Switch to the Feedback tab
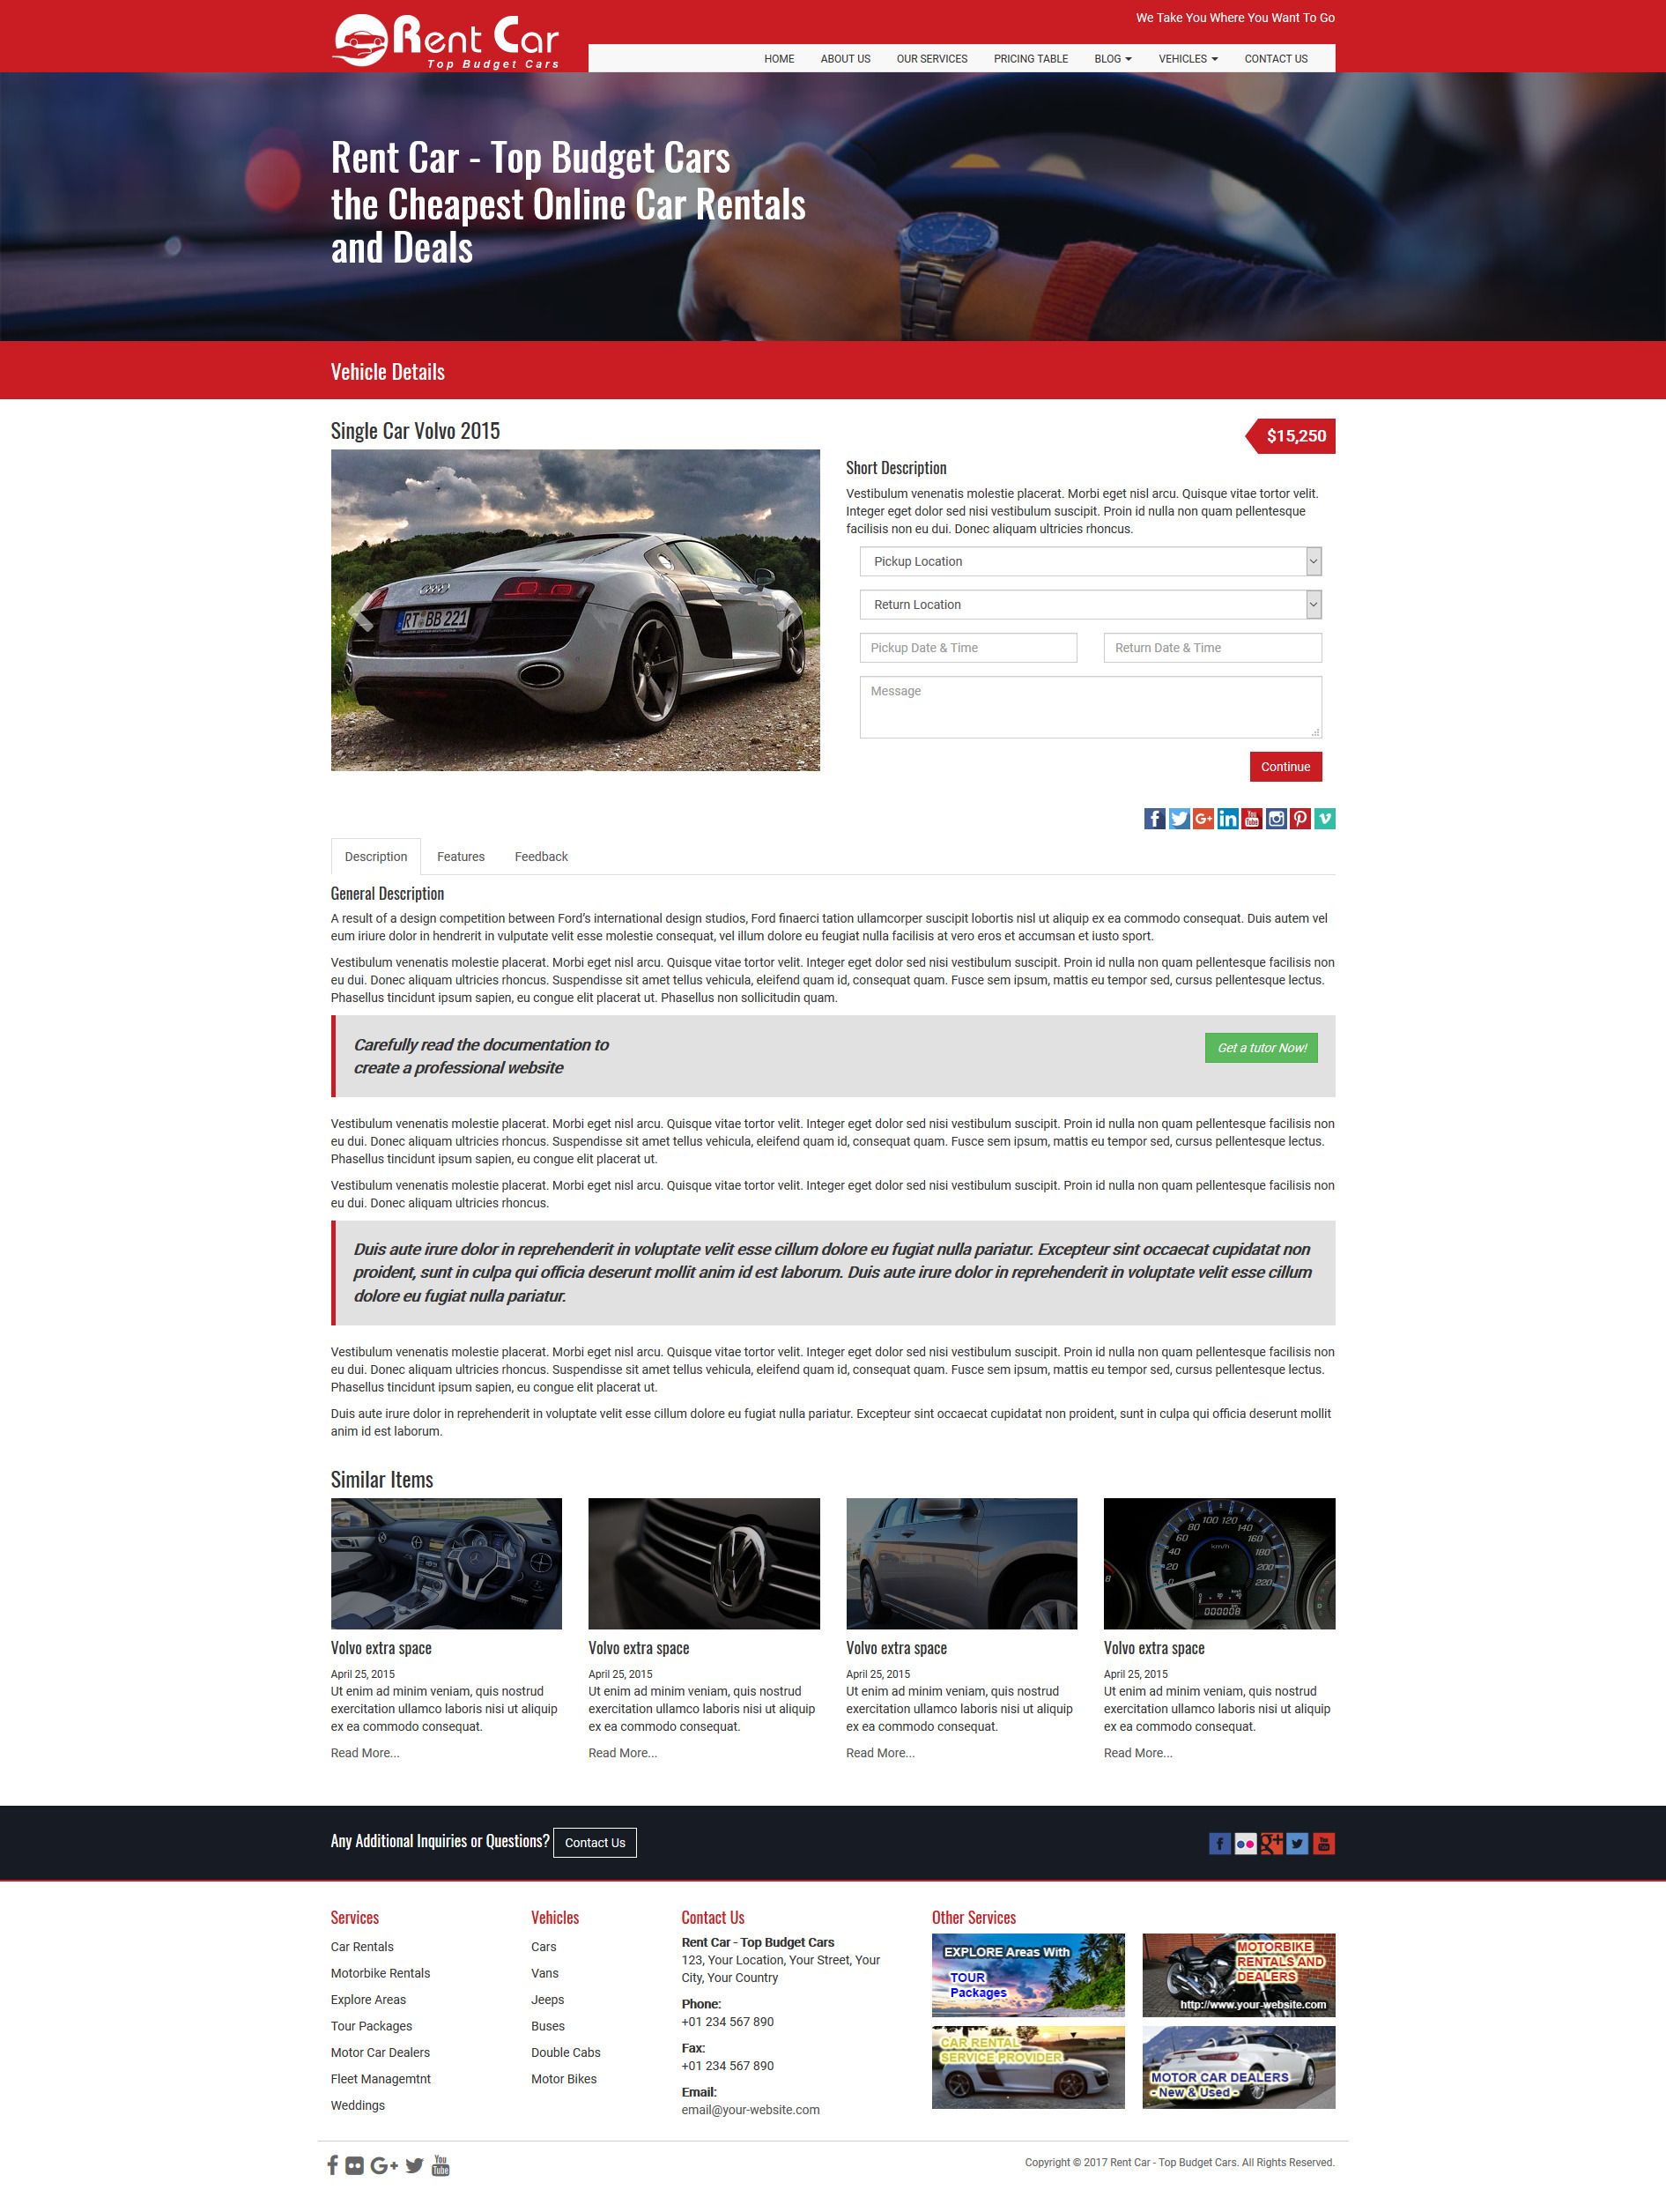The width and height of the screenshot is (1666, 2212). tap(541, 857)
